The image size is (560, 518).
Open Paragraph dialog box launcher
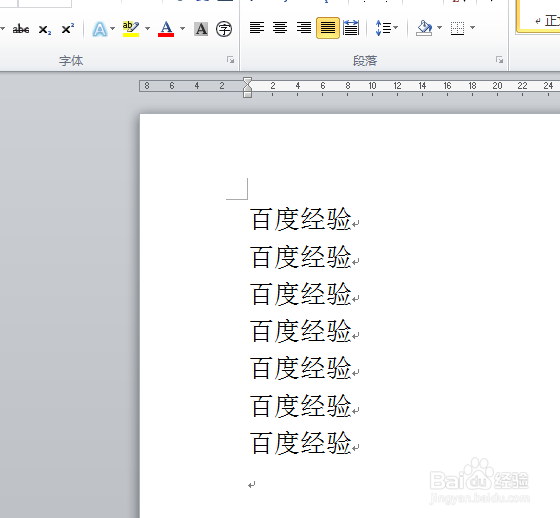(x=499, y=60)
